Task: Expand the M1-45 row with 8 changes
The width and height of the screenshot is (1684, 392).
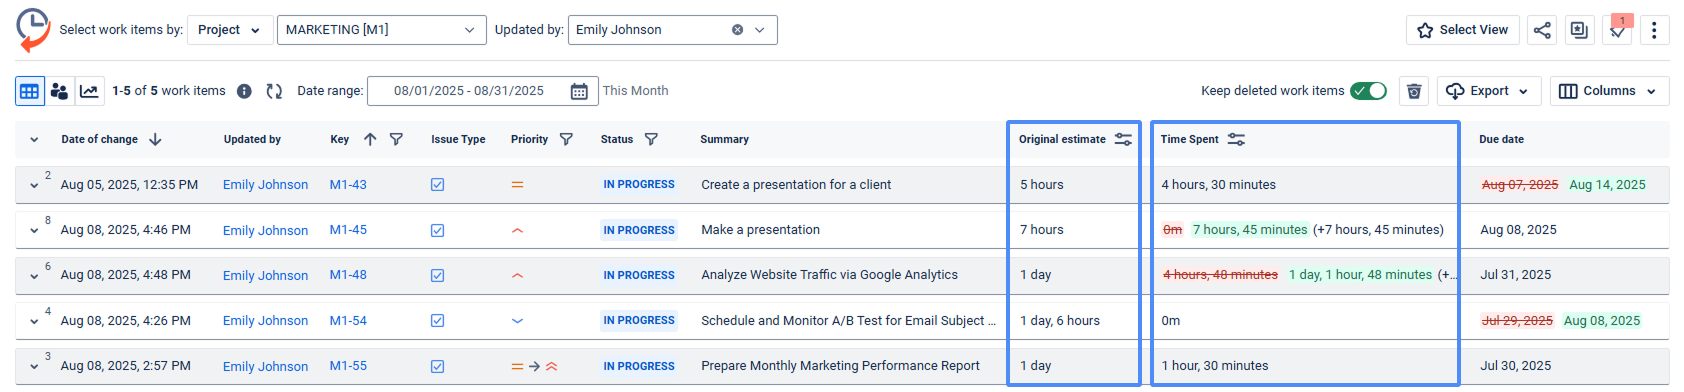Action: pyautogui.click(x=34, y=230)
